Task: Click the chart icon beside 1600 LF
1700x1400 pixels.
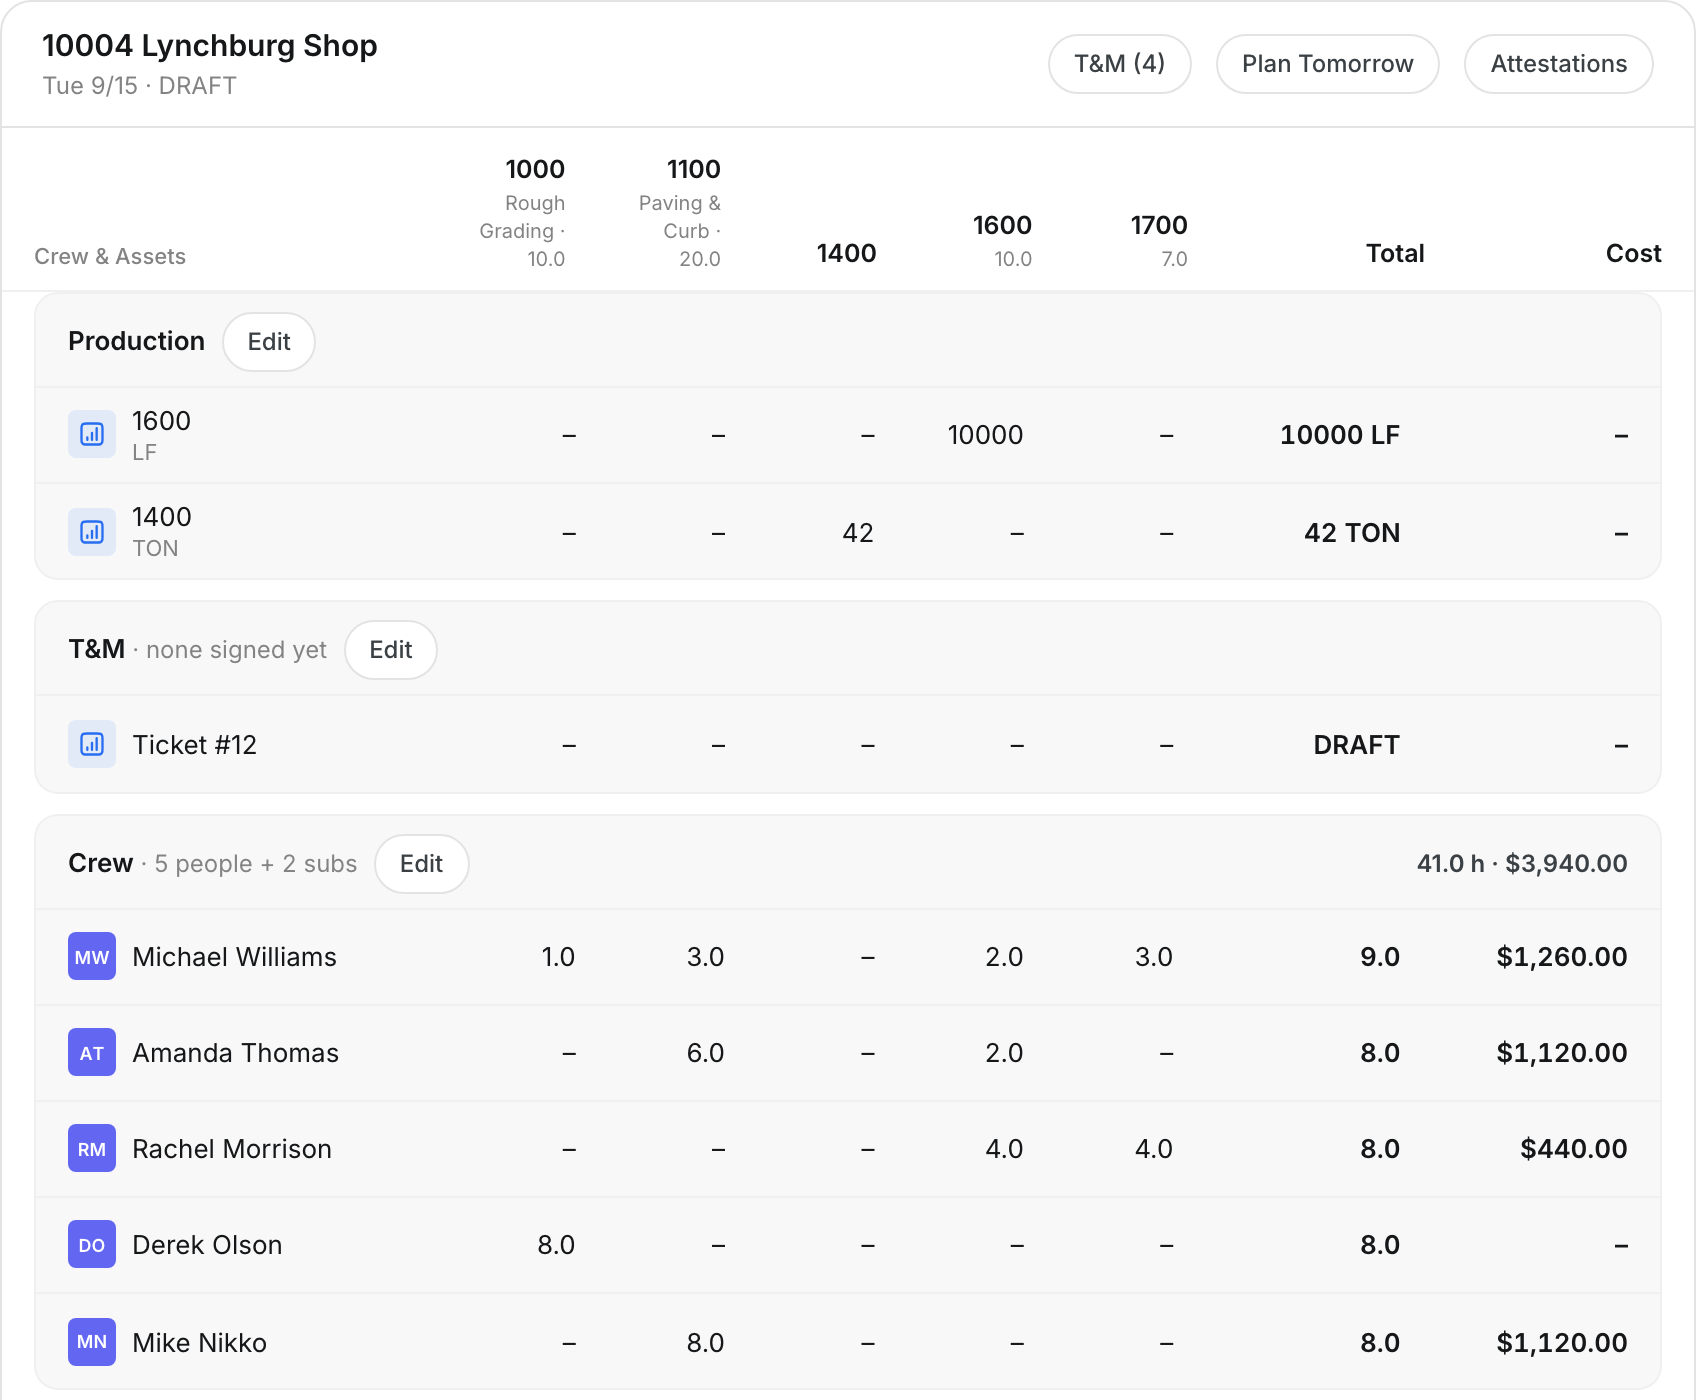Action: pyautogui.click(x=92, y=435)
